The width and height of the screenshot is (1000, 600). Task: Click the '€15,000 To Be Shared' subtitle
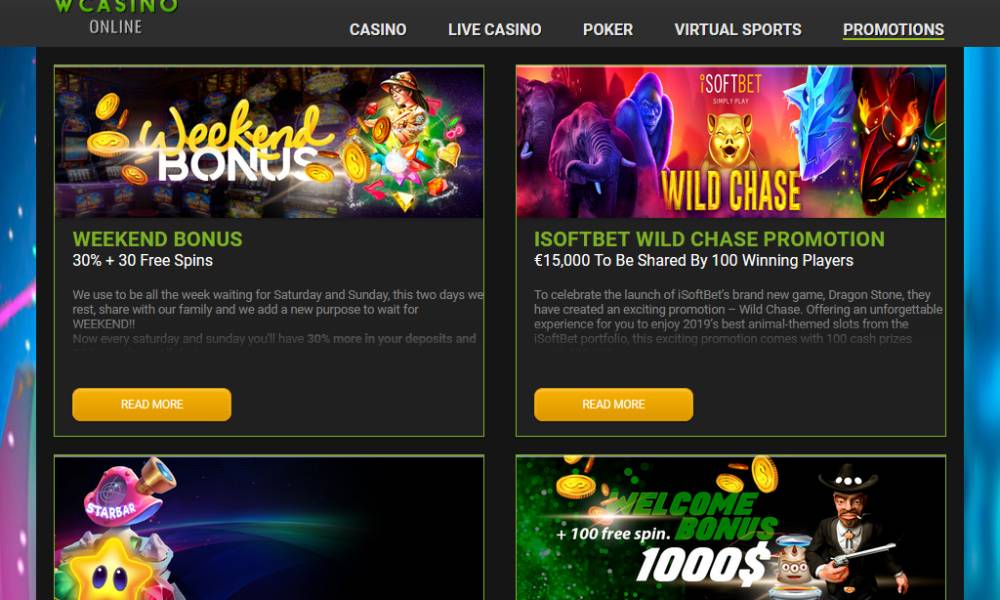coord(693,261)
